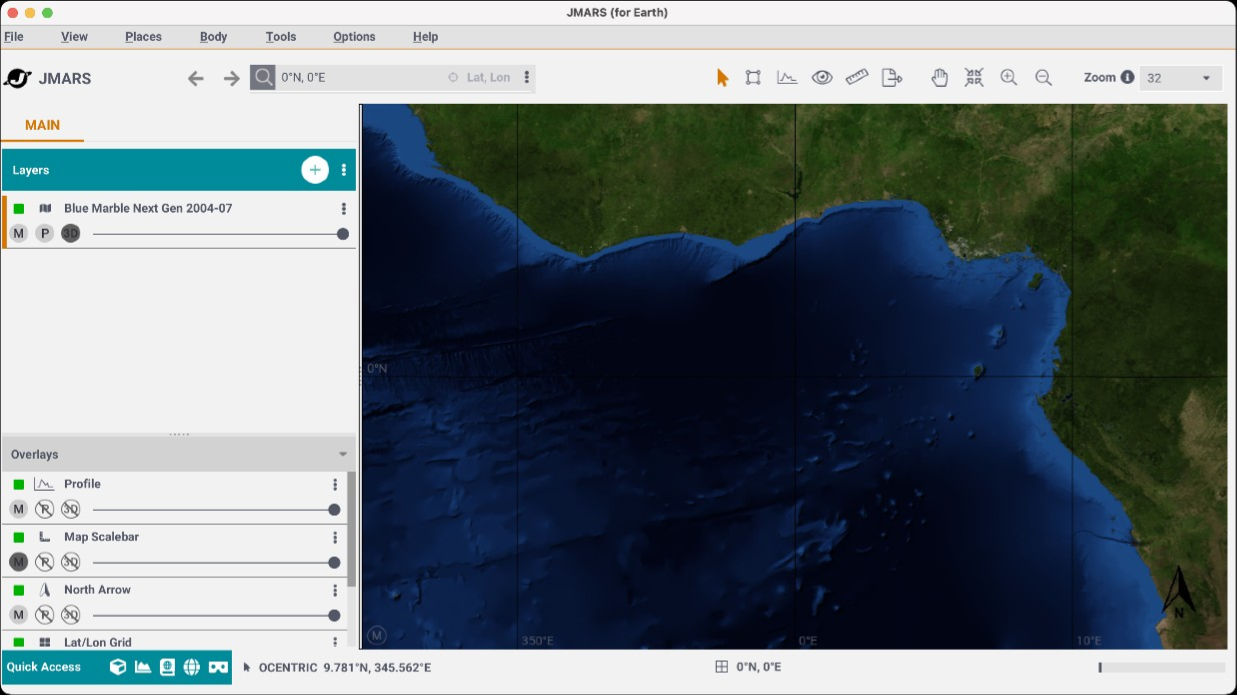Click the Zoom info icon
This screenshot has height=695, width=1237.
tap(1127, 77)
